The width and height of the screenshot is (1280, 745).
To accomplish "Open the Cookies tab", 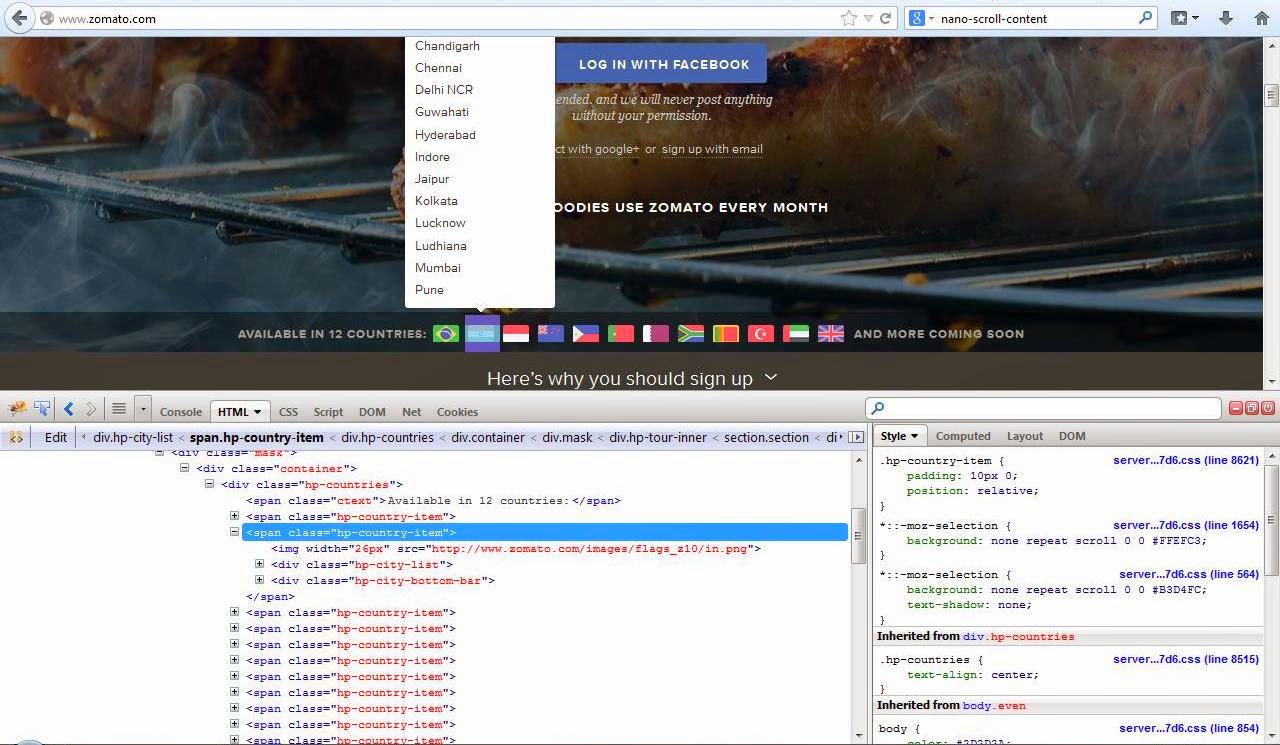I will [x=457, y=412].
